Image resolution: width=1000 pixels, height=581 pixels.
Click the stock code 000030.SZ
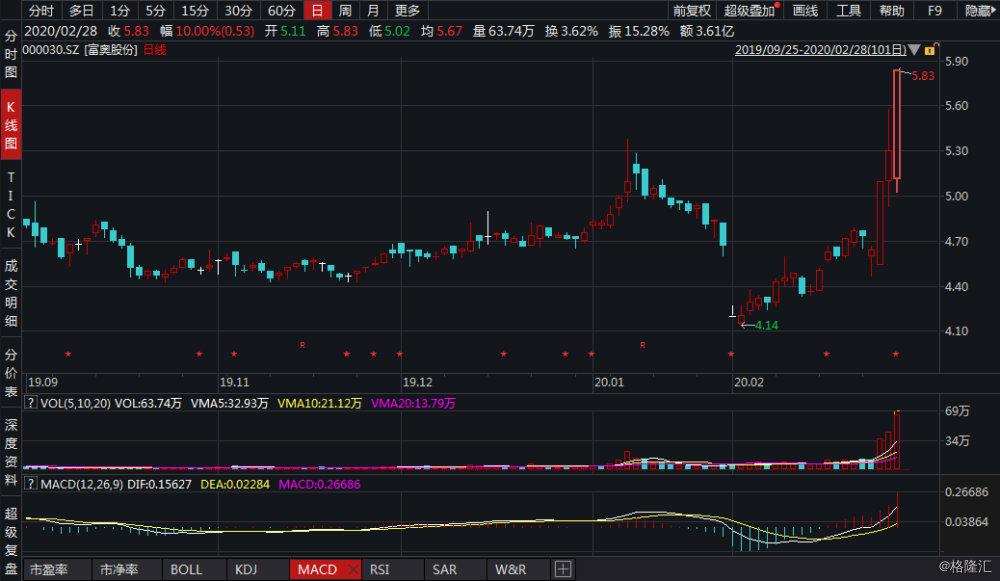pyautogui.click(x=52, y=50)
